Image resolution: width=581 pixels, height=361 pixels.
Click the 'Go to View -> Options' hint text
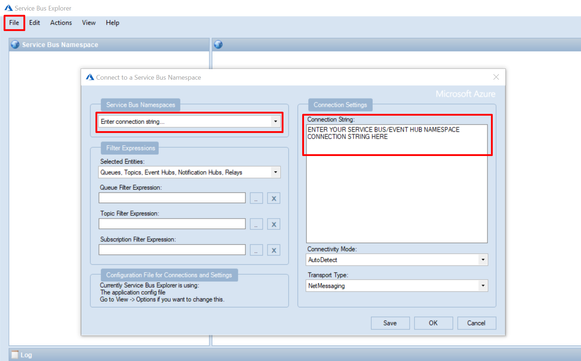point(162,299)
